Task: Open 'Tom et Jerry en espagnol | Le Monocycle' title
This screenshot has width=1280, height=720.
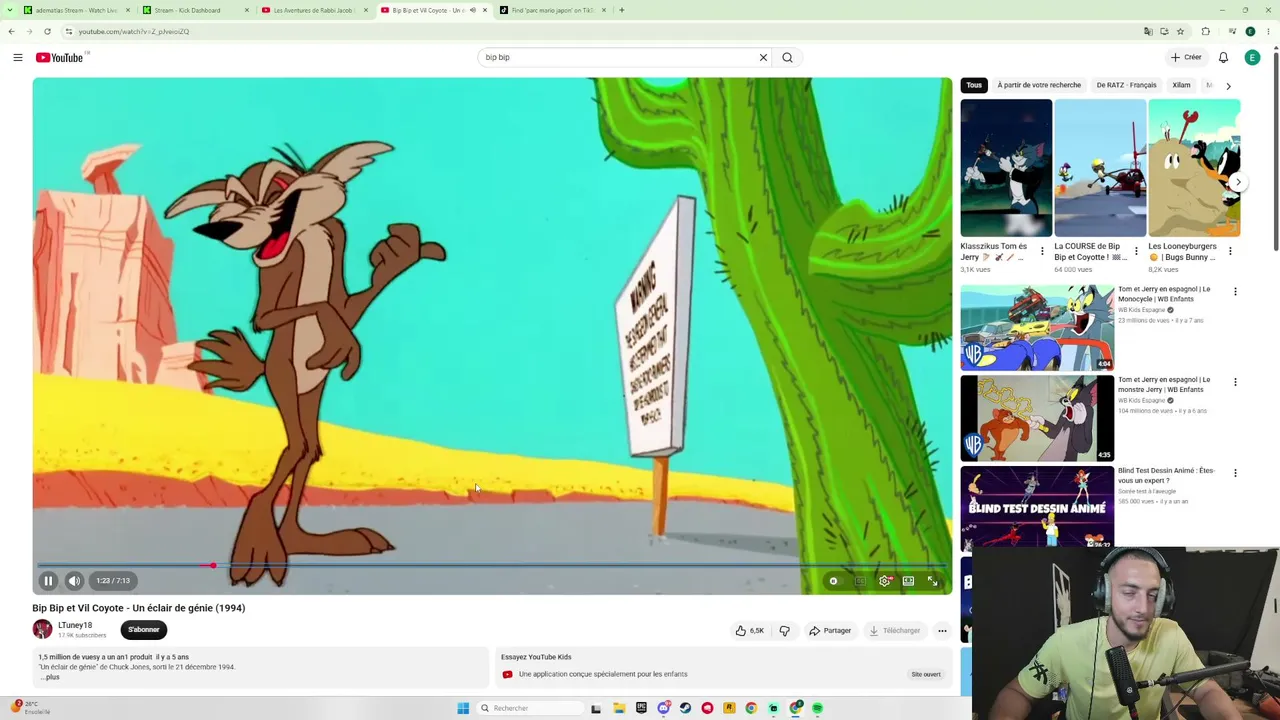Action: [1164, 294]
